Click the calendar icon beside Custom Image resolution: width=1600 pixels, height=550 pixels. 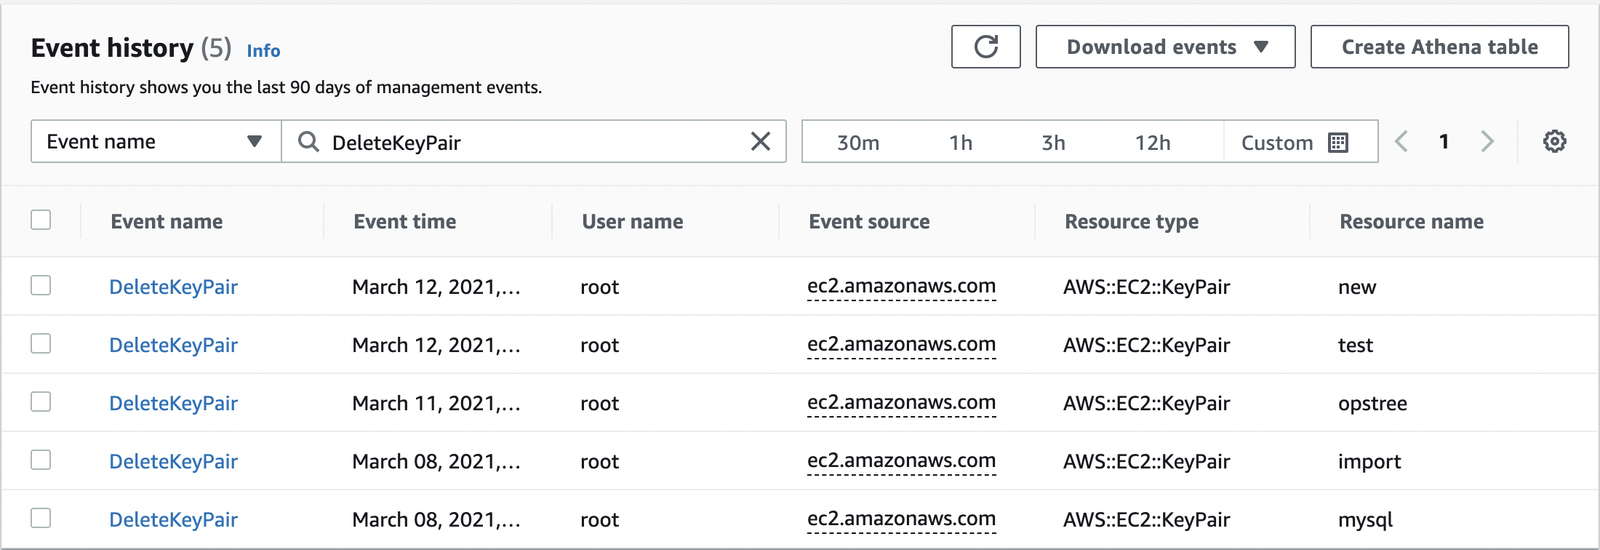point(1338,143)
